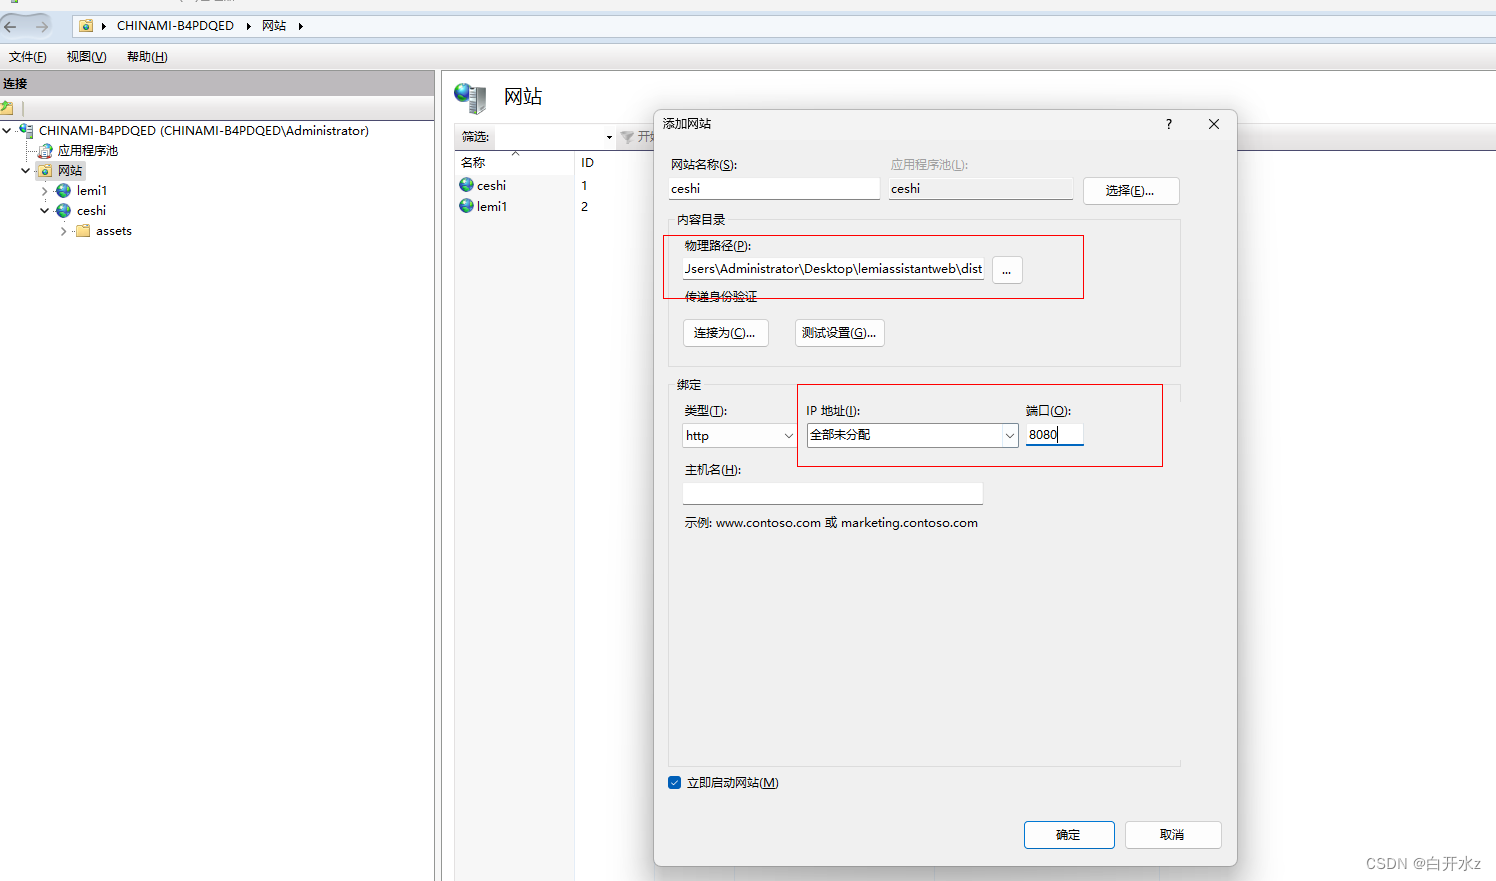Click the connect icon in connections toolbar

(x=7, y=107)
